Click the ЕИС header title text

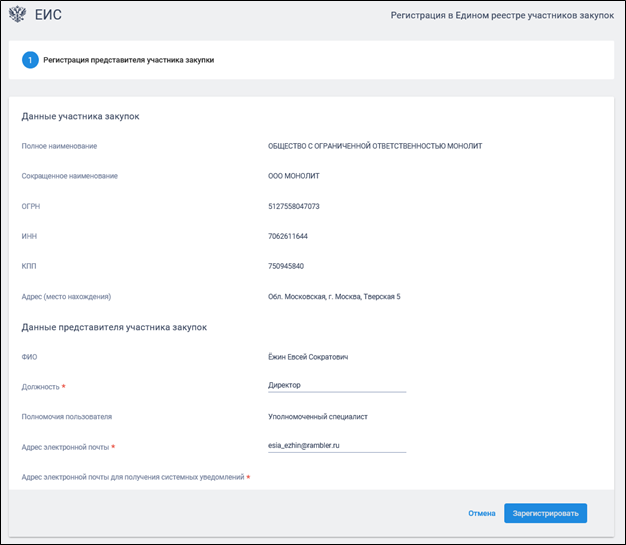(x=48, y=15)
